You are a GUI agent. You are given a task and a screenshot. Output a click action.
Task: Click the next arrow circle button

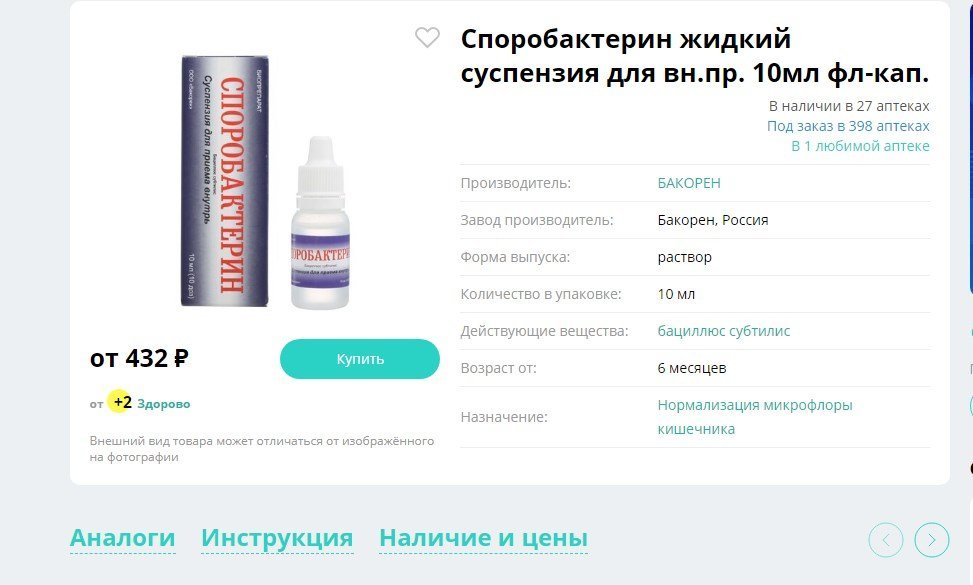[931, 540]
